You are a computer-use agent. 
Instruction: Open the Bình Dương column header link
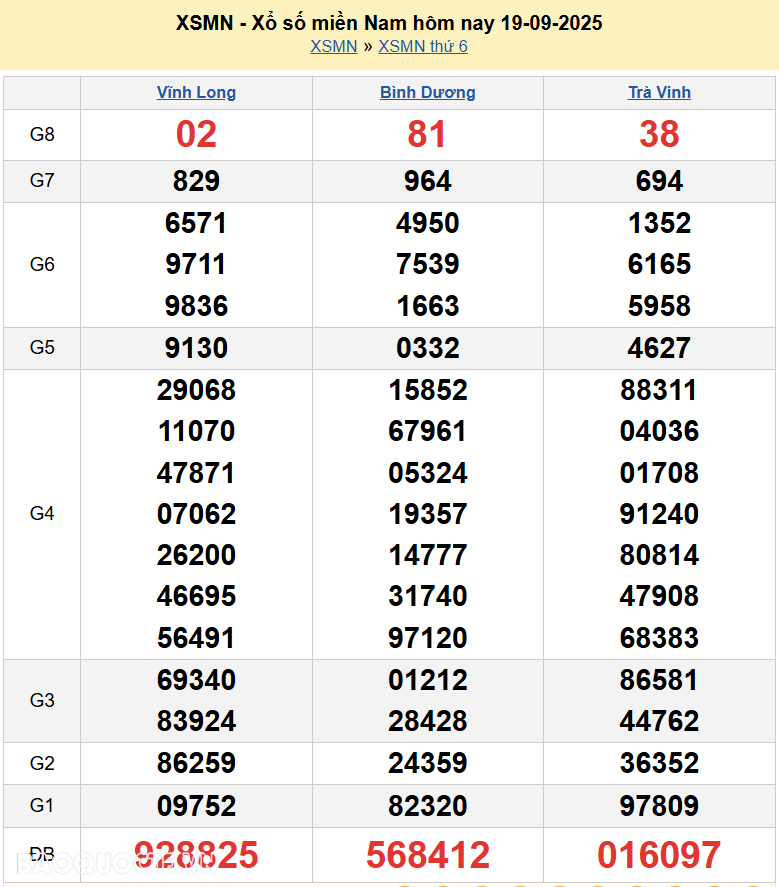pos(427,93)
